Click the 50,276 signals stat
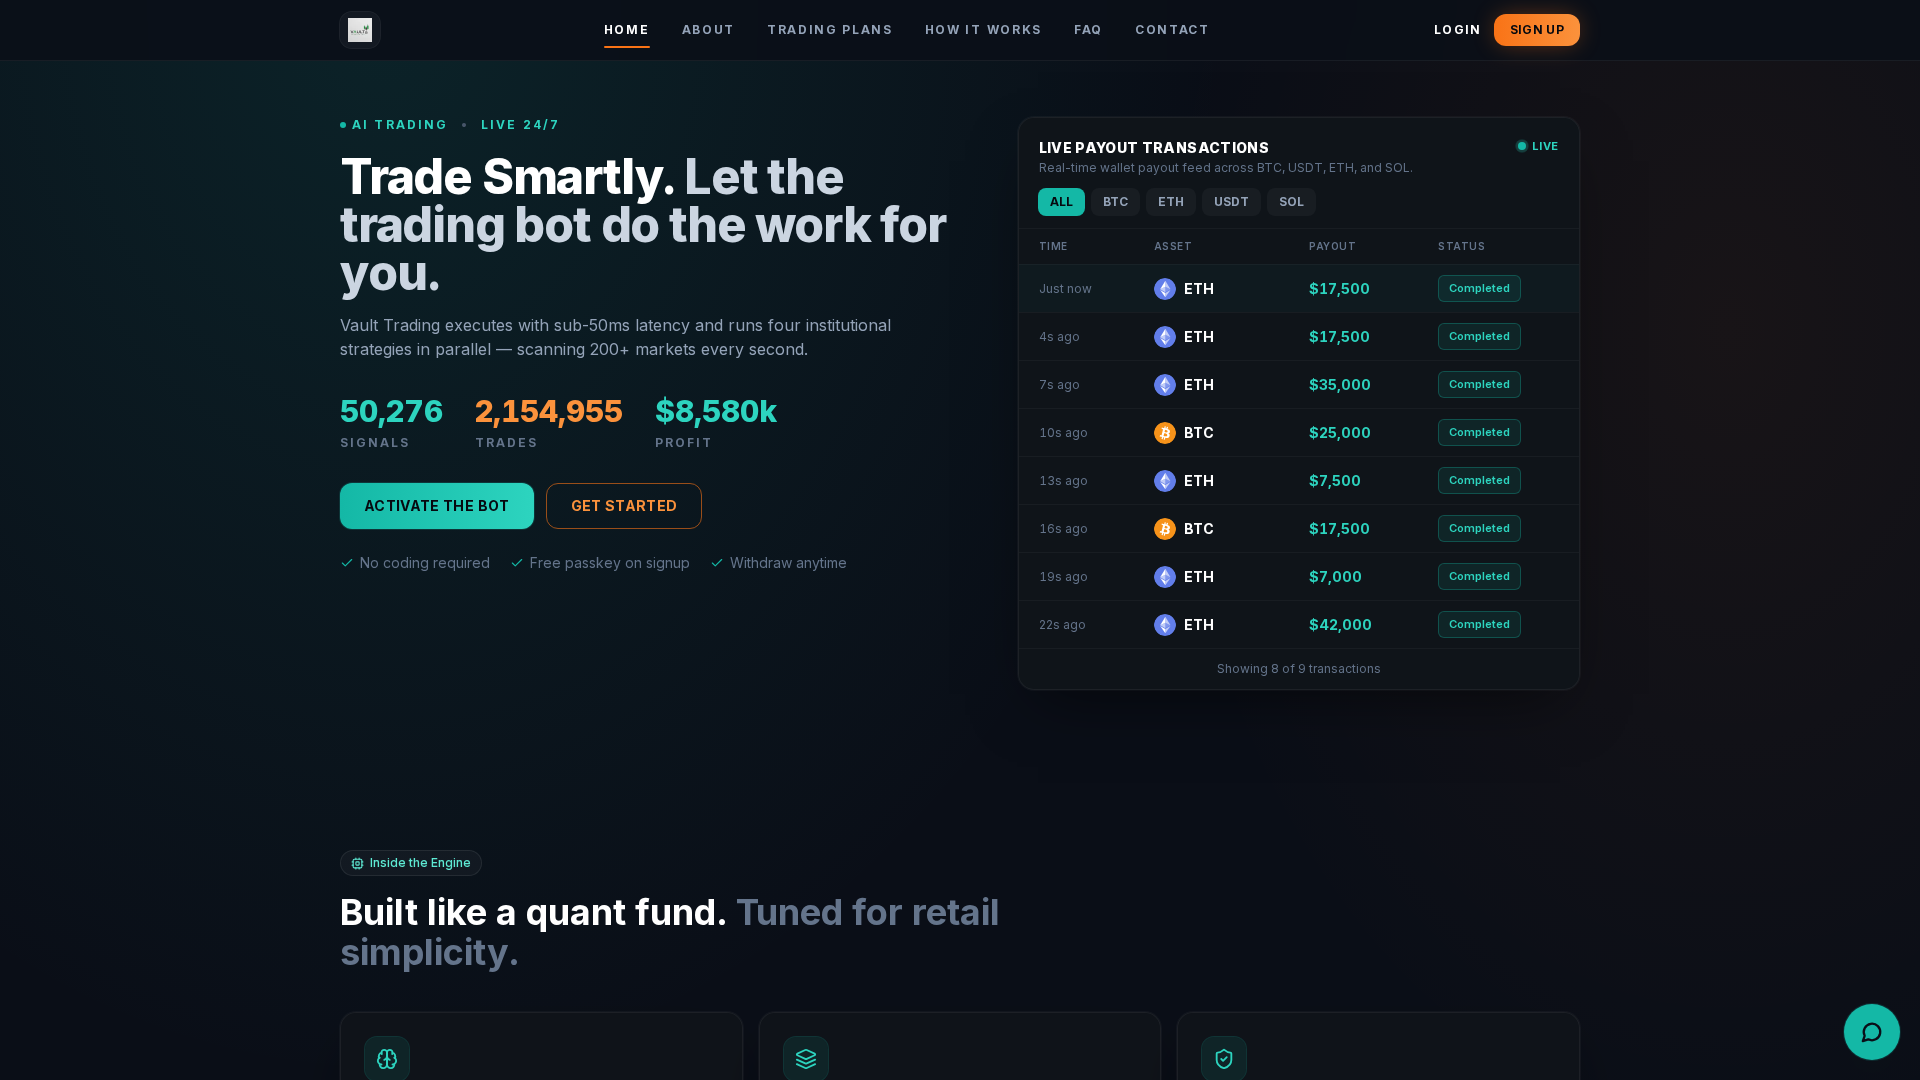The width and height of the screenshot is (1920, 1080). click(x=391, y=411)
